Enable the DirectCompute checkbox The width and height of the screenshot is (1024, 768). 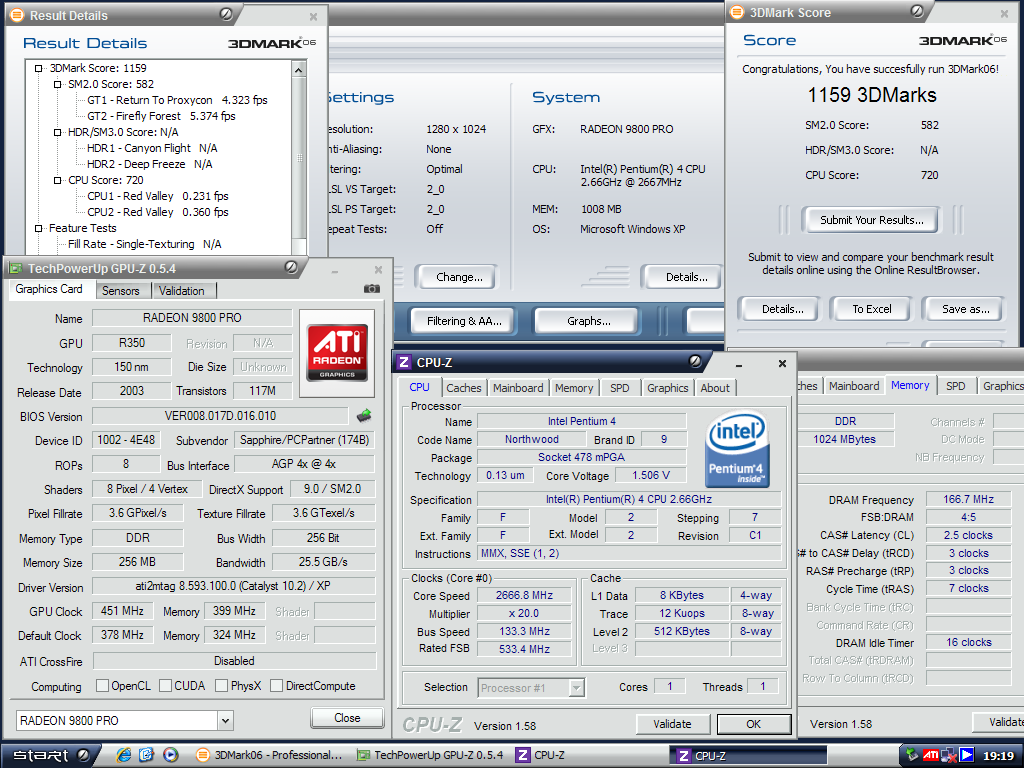276,686
